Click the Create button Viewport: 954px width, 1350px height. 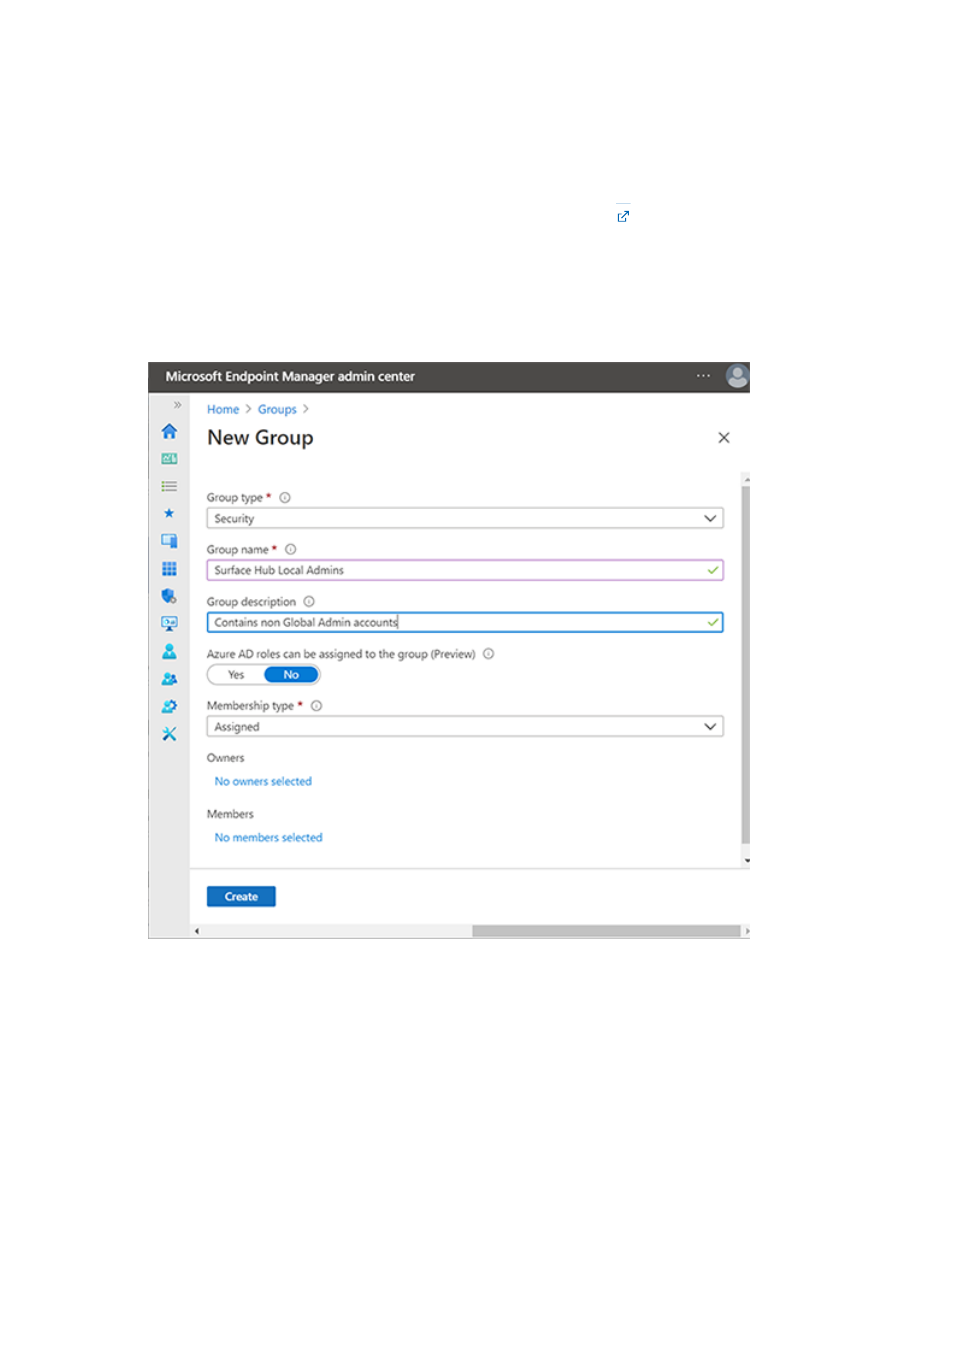(x=241, y=897)
